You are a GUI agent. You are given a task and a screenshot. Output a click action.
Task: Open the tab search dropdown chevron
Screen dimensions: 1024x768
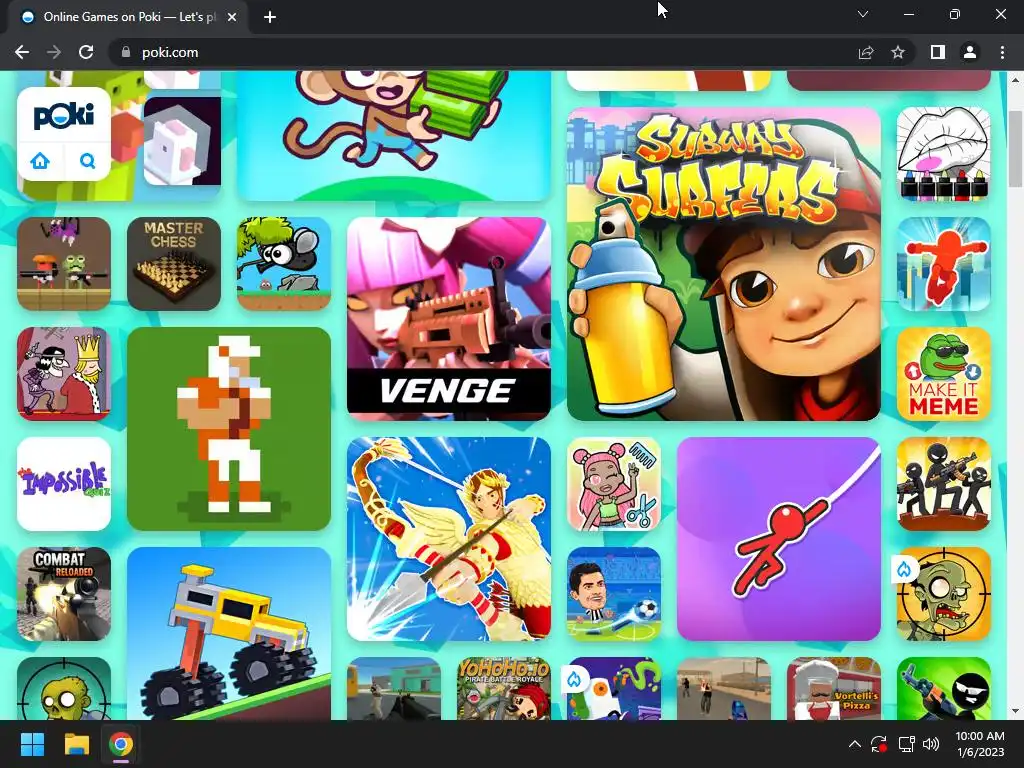(x=863, y=14)
